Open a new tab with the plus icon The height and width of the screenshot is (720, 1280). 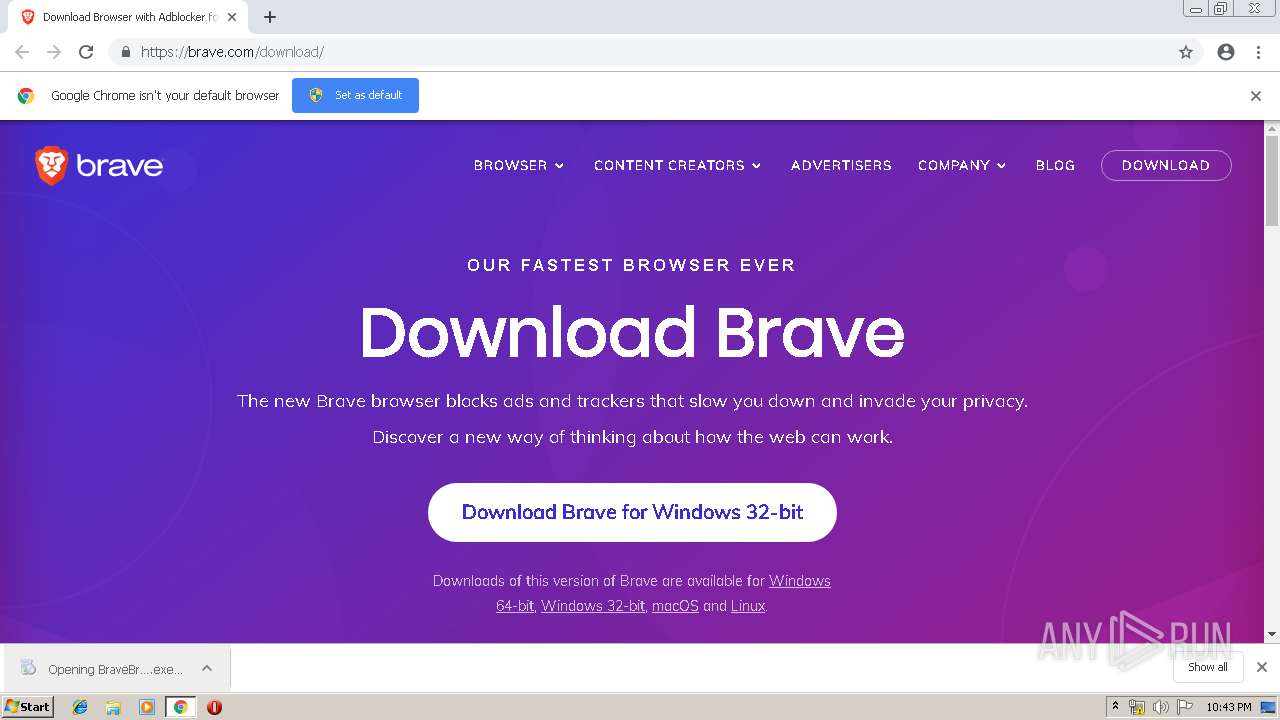(x=270, y=17)
